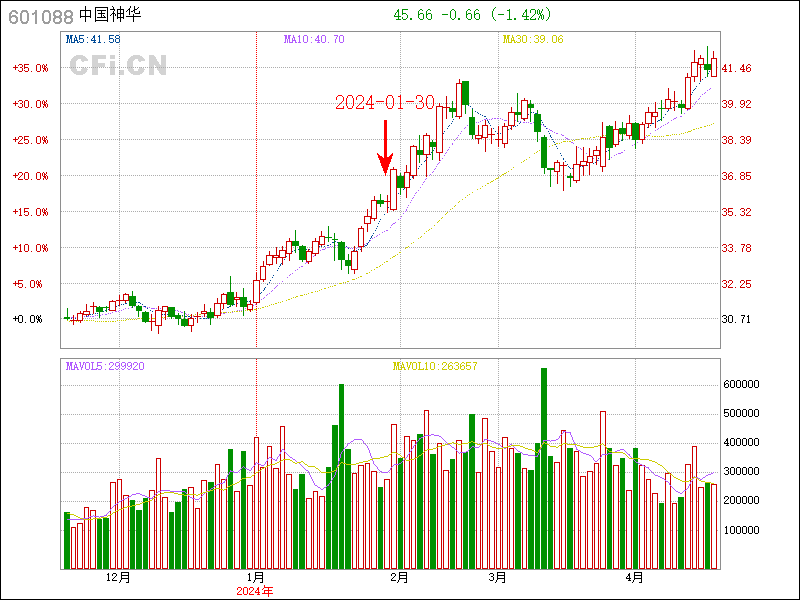Click the MA5:41.58 indicator label
Screen dimensions: 800x600
coord(93,39)
